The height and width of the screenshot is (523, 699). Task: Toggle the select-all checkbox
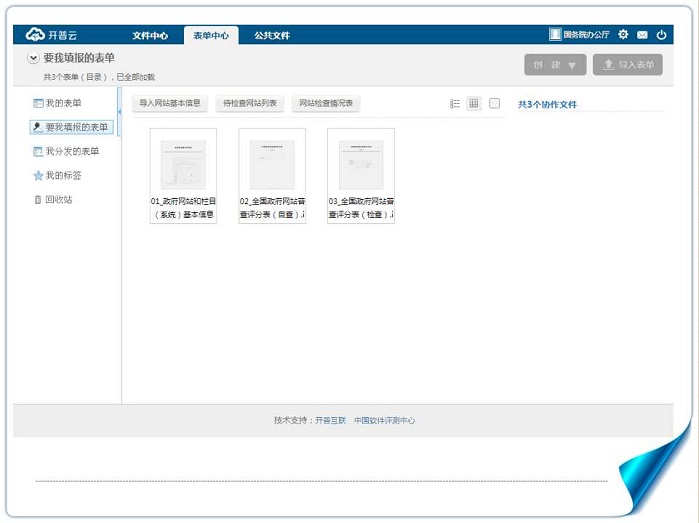(494, 103)
